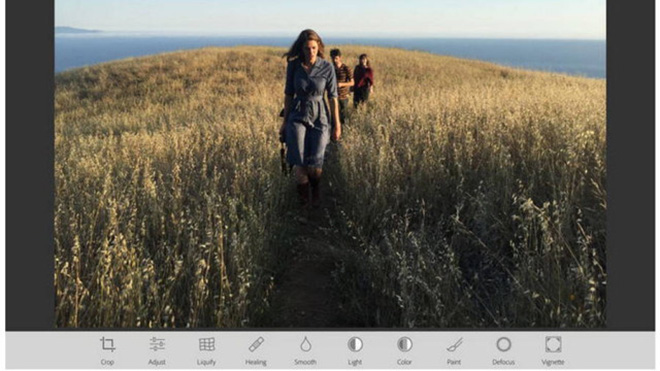660x371 pixels.
Task: Select the Crop tool icon
Action: tap(107, 344)
